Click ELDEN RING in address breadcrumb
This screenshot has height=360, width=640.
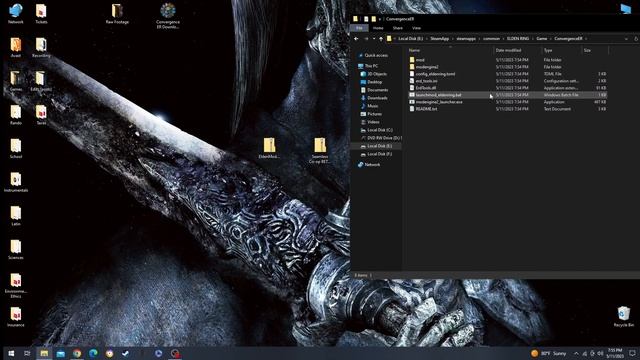[518, 39]
